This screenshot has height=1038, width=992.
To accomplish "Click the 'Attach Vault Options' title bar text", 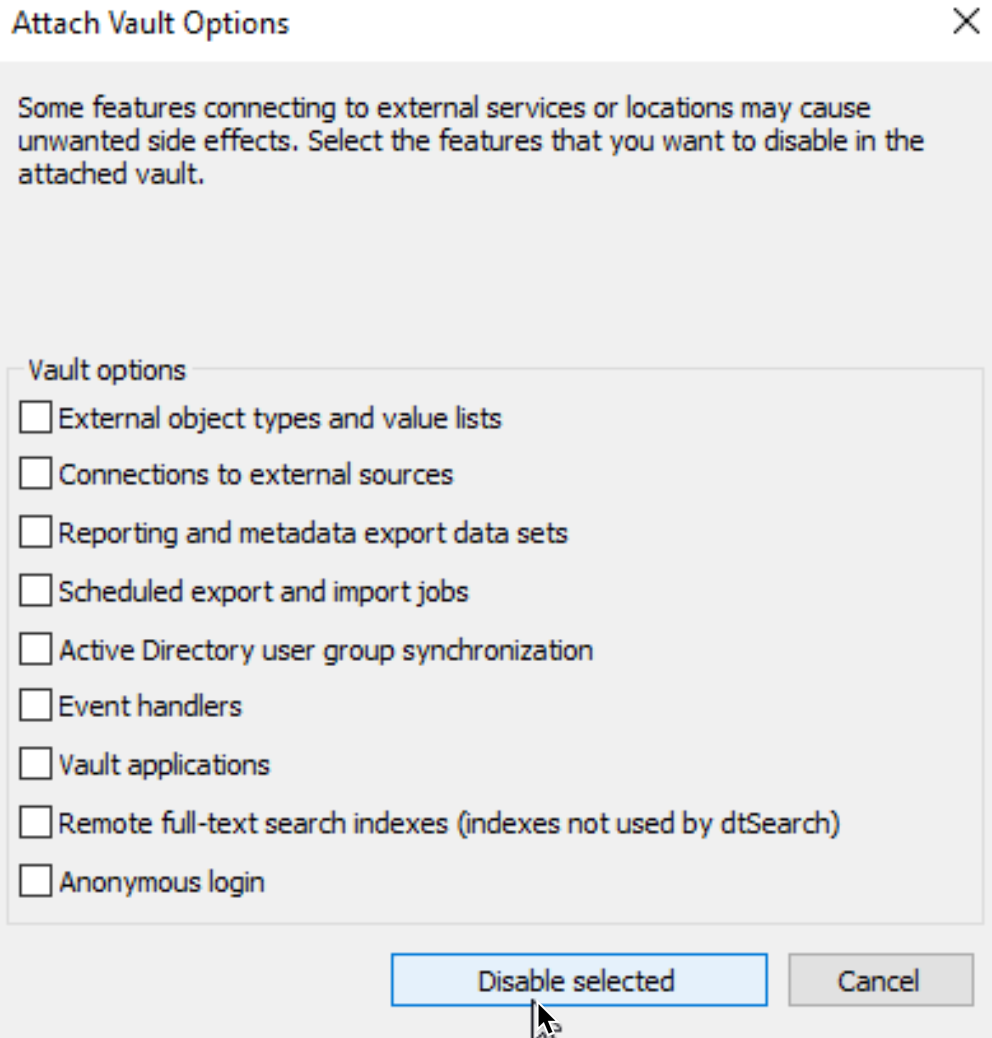I will click(x=151, y=24).
